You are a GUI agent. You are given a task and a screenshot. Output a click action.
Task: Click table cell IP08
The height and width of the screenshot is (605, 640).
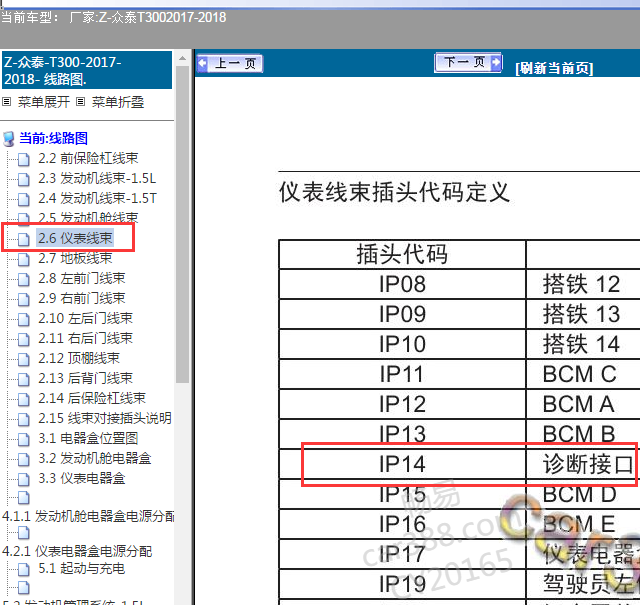pyautogui.click(x=402, y=284)
